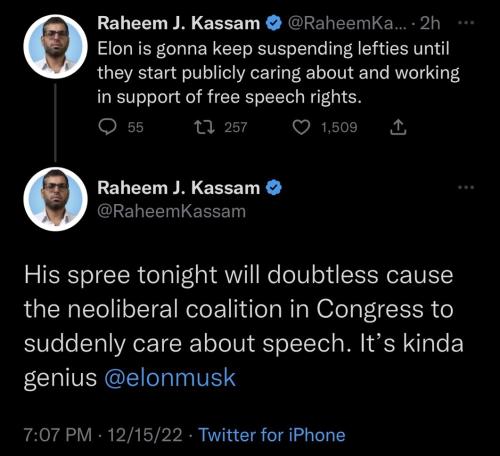The width and height of the screenshot is (500, 456).
Task: Follow the @elonmusk mention link
Action: pyautogui.click(x=170, y=378)
